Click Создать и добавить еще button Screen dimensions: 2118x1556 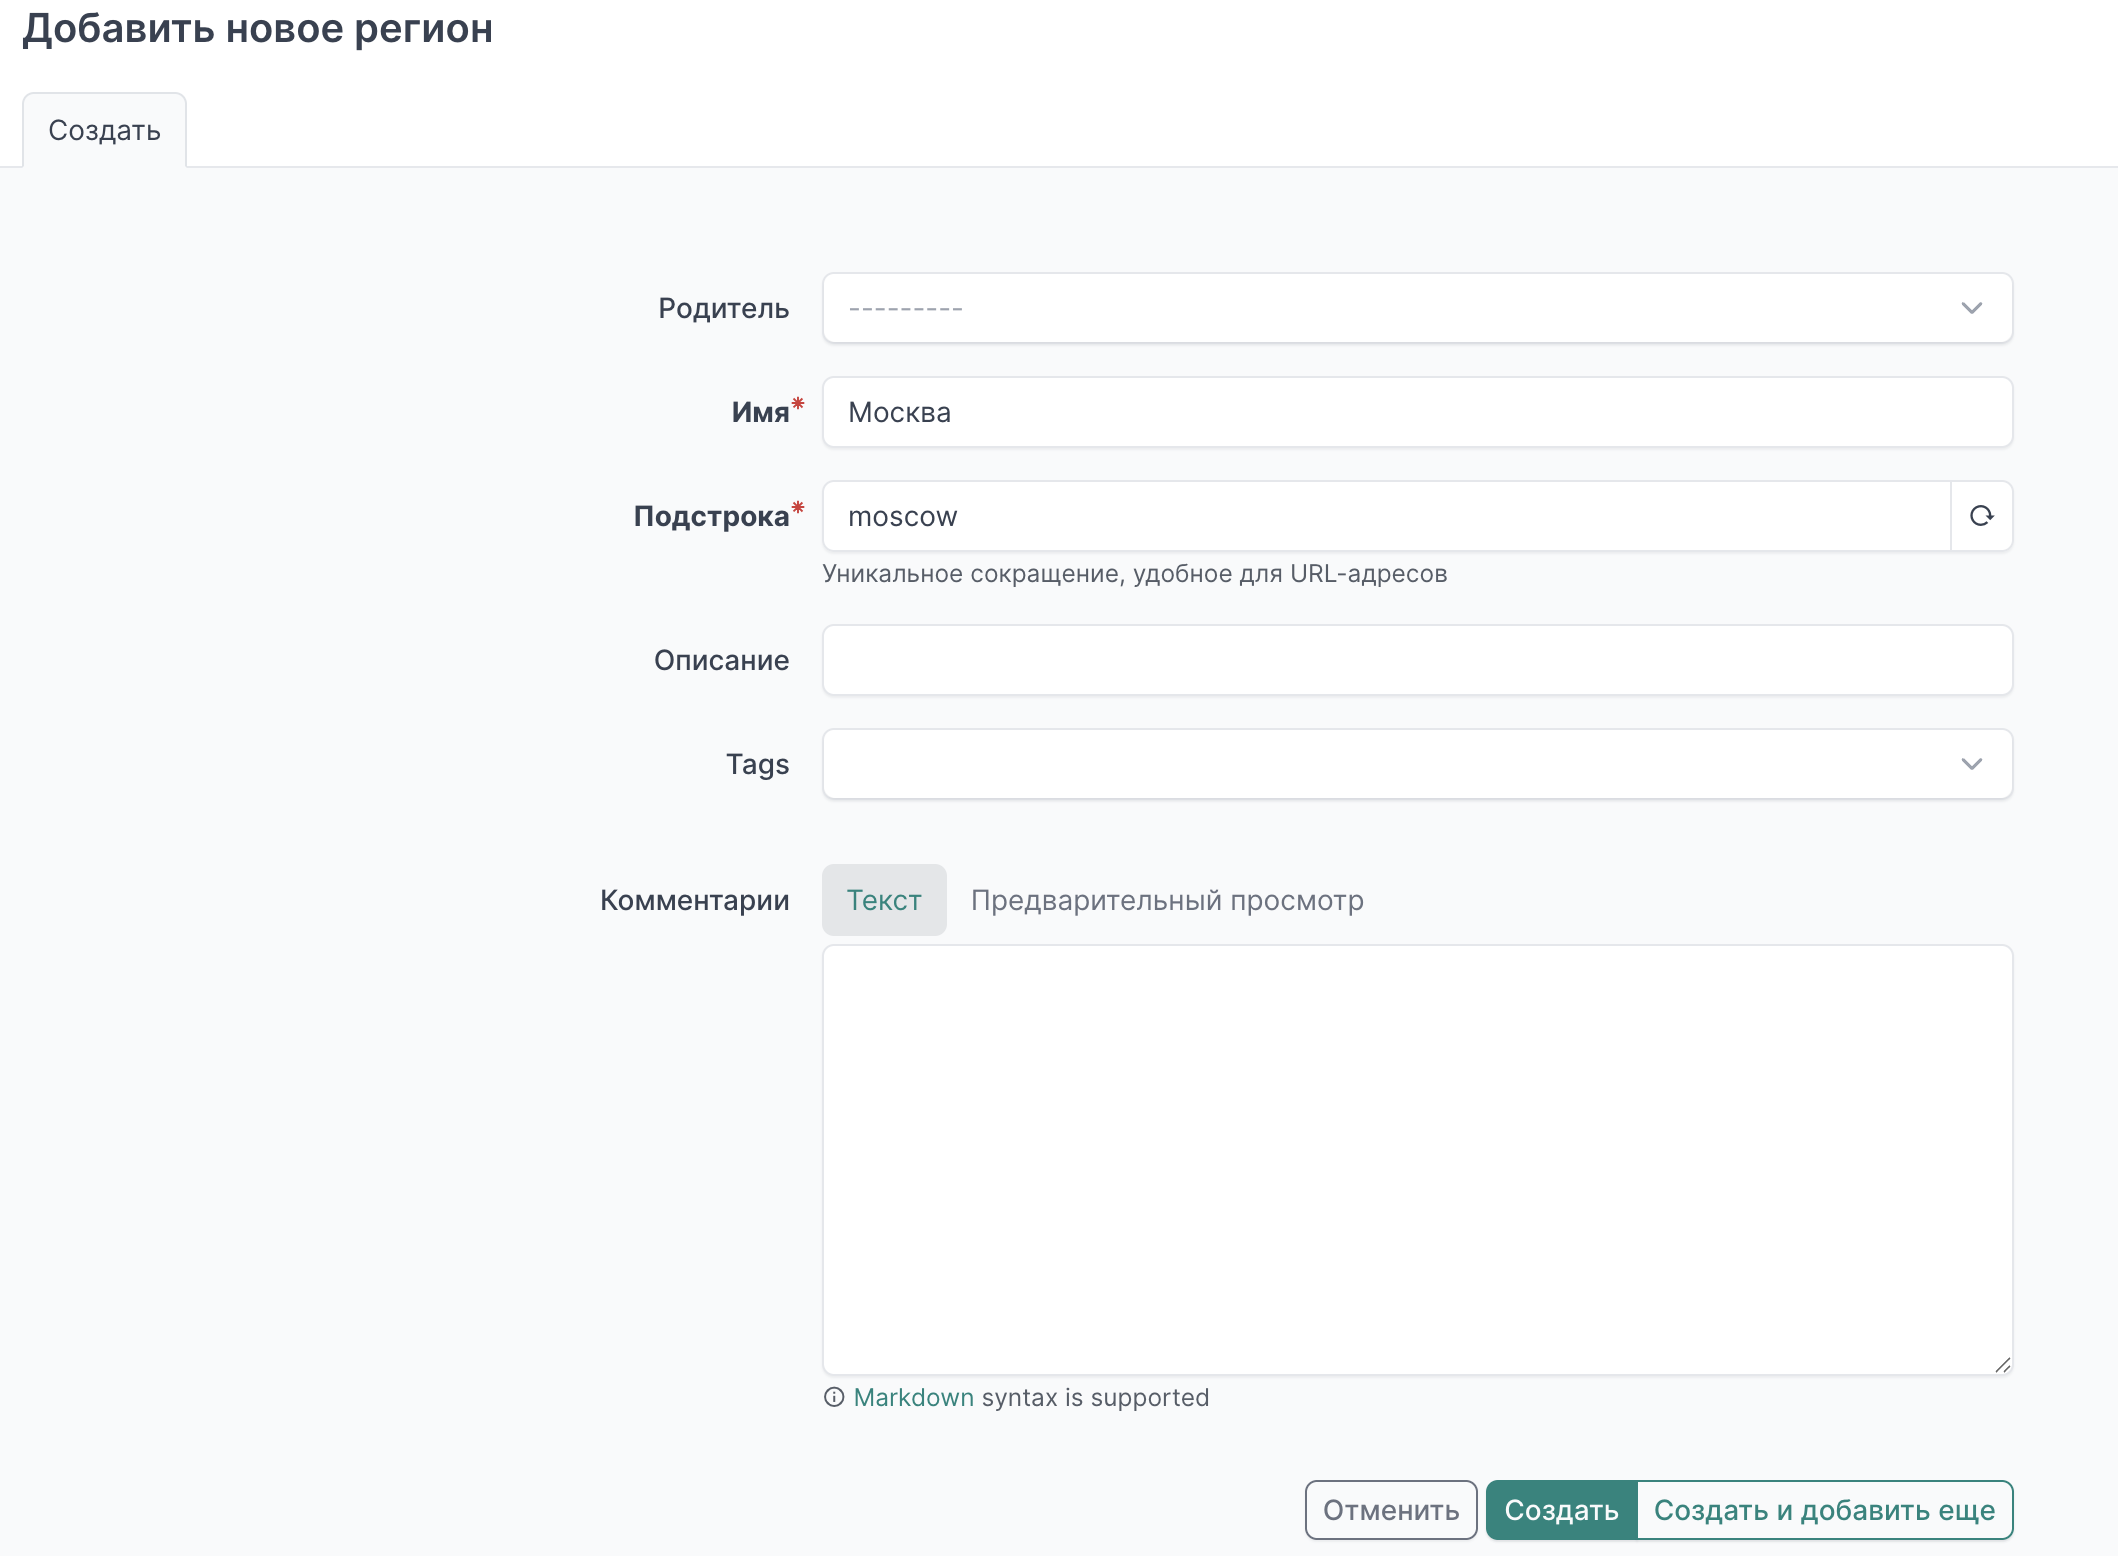coord(1824,1510)
